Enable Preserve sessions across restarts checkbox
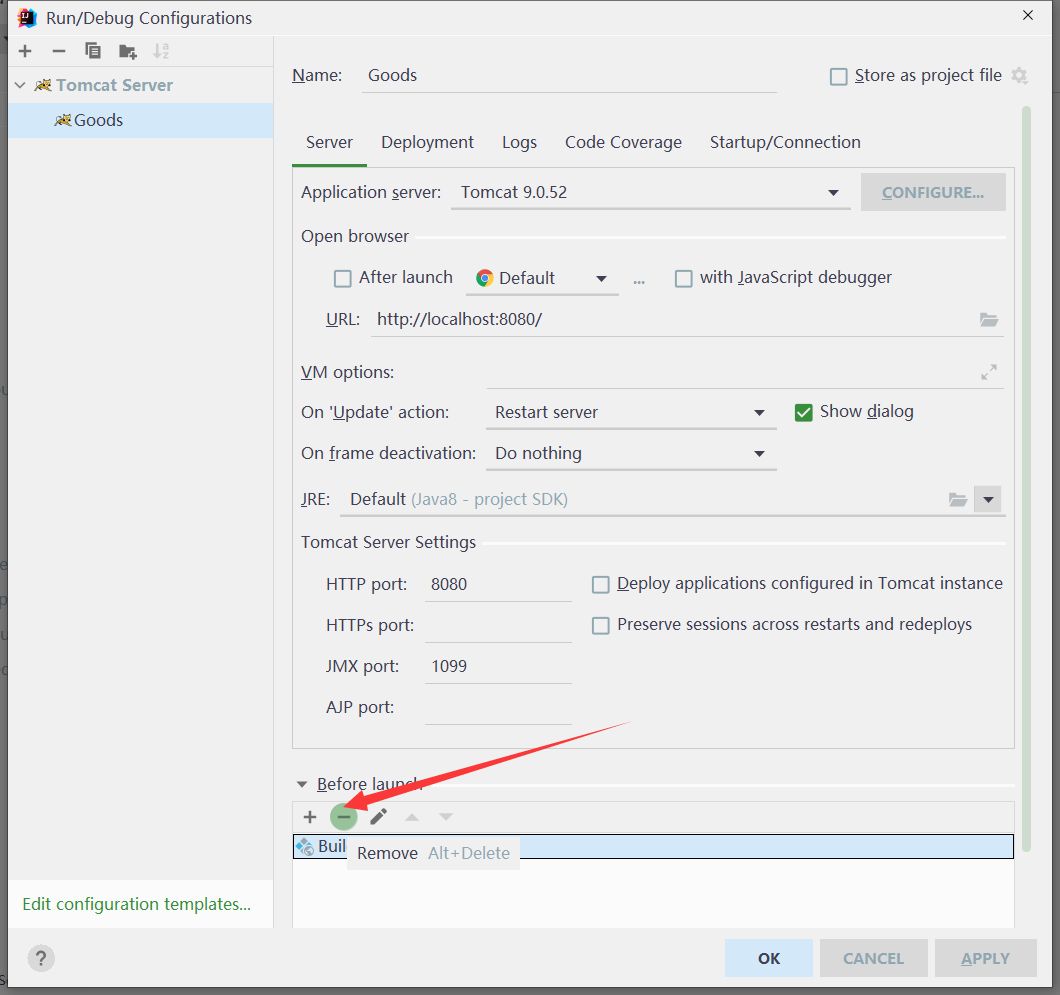1060x995 pixels. [600, 625]
